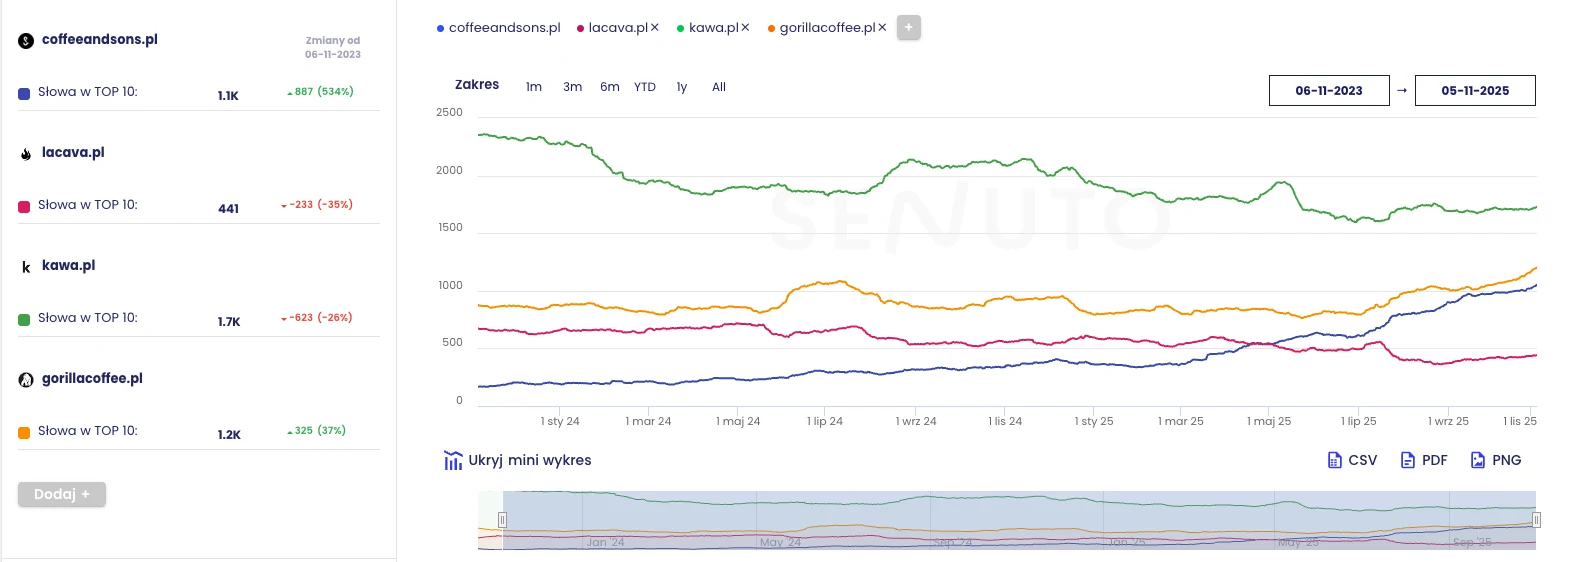Click the mini chart selected range area
1574x562 pixels.
(x=1019, y=520)
